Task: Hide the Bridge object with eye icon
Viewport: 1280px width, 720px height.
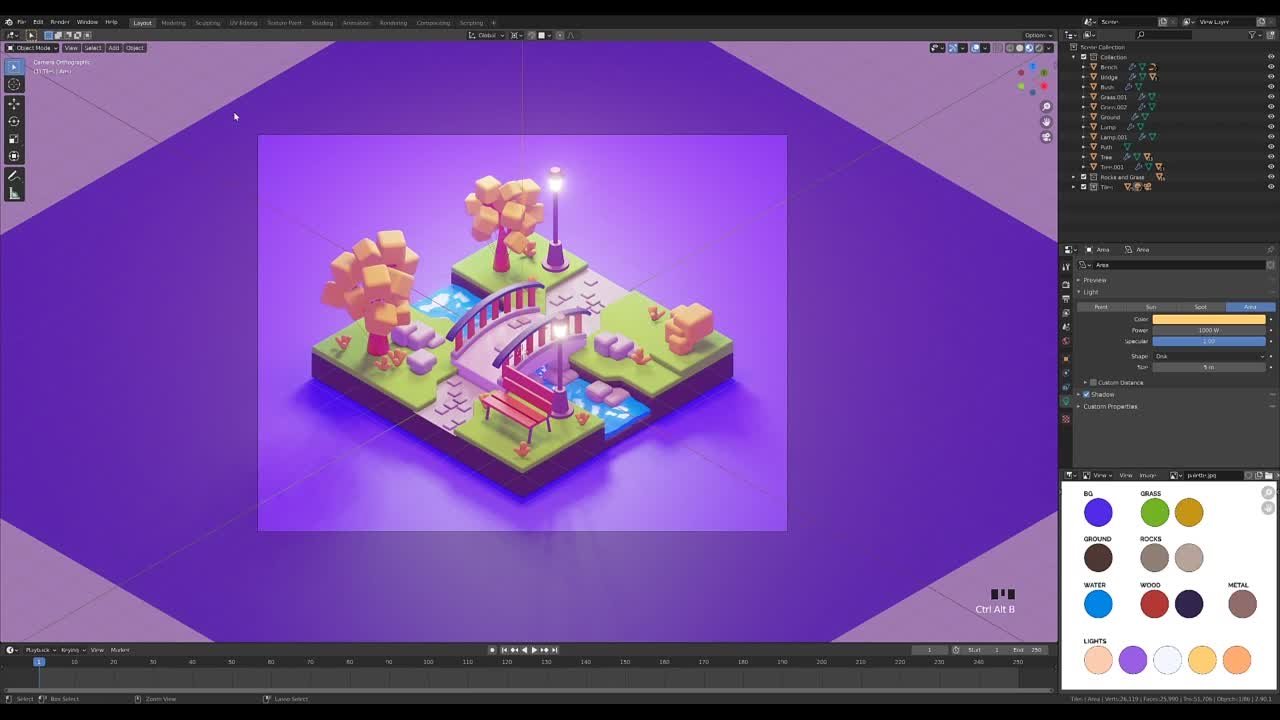Action: [x=1271, y=77]
